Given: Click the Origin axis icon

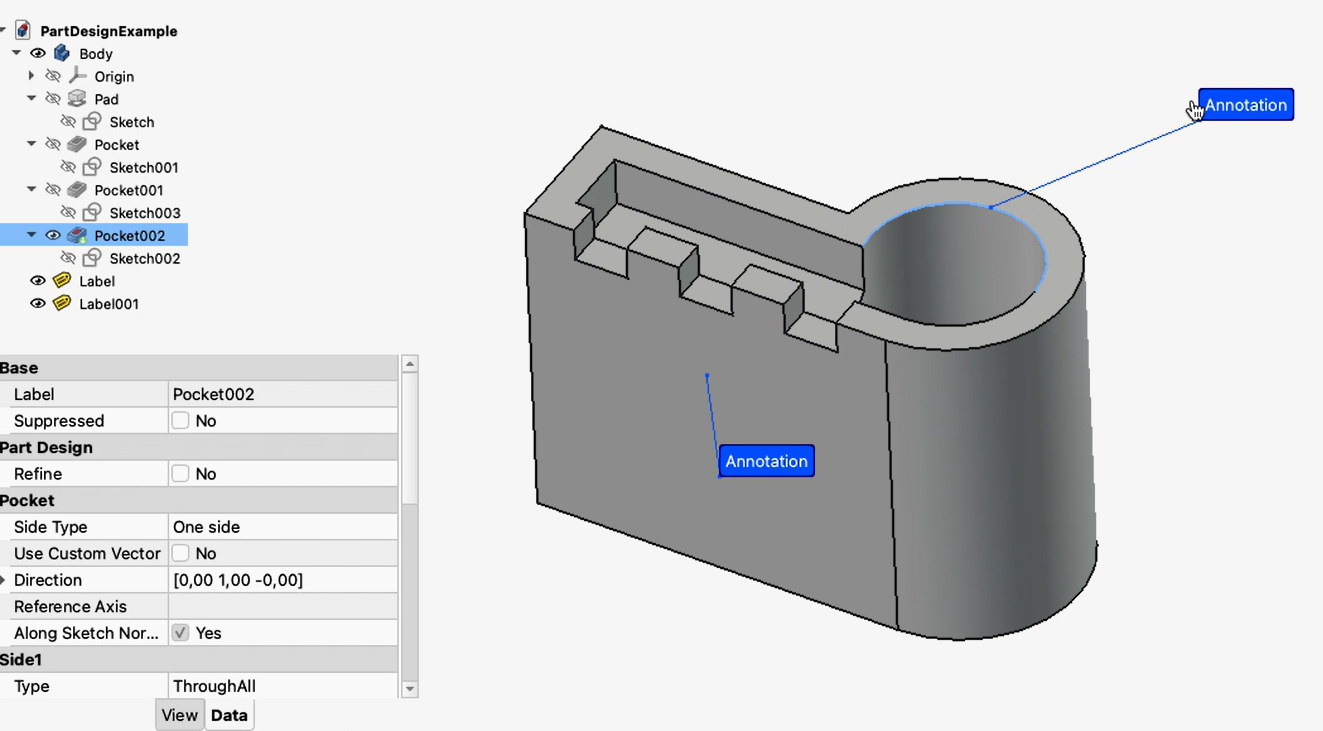Looking at the screenshot, I should pyautogui.click(x=77, y=76).
